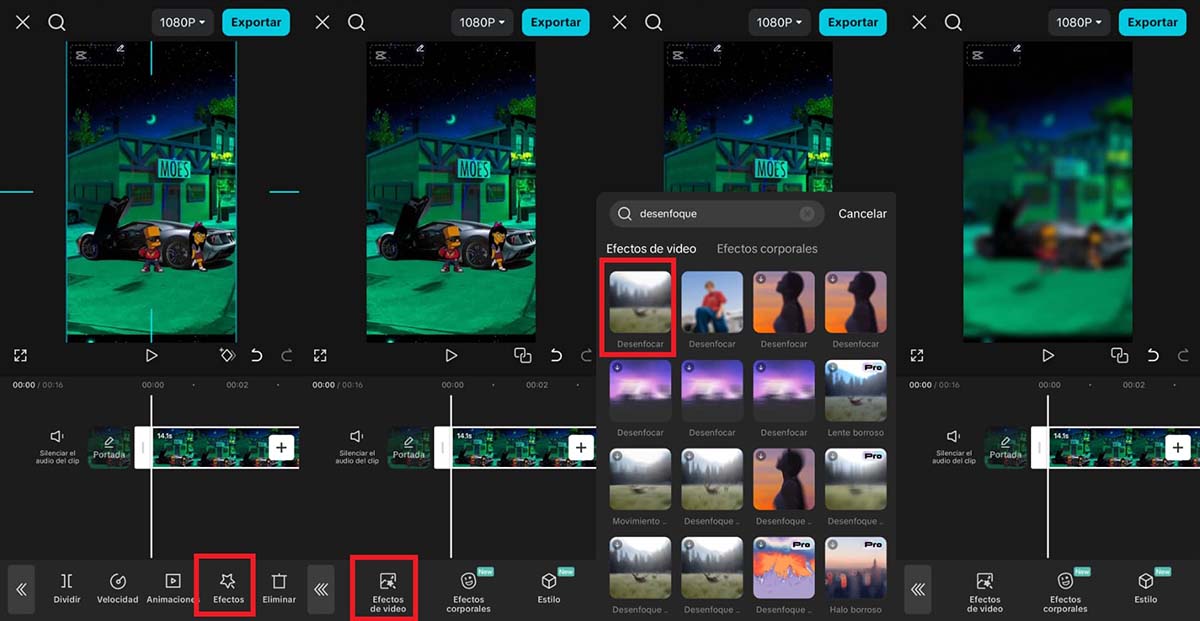Choose the red-outlined Desenfocar effect thumbnail

coord(640,305)
